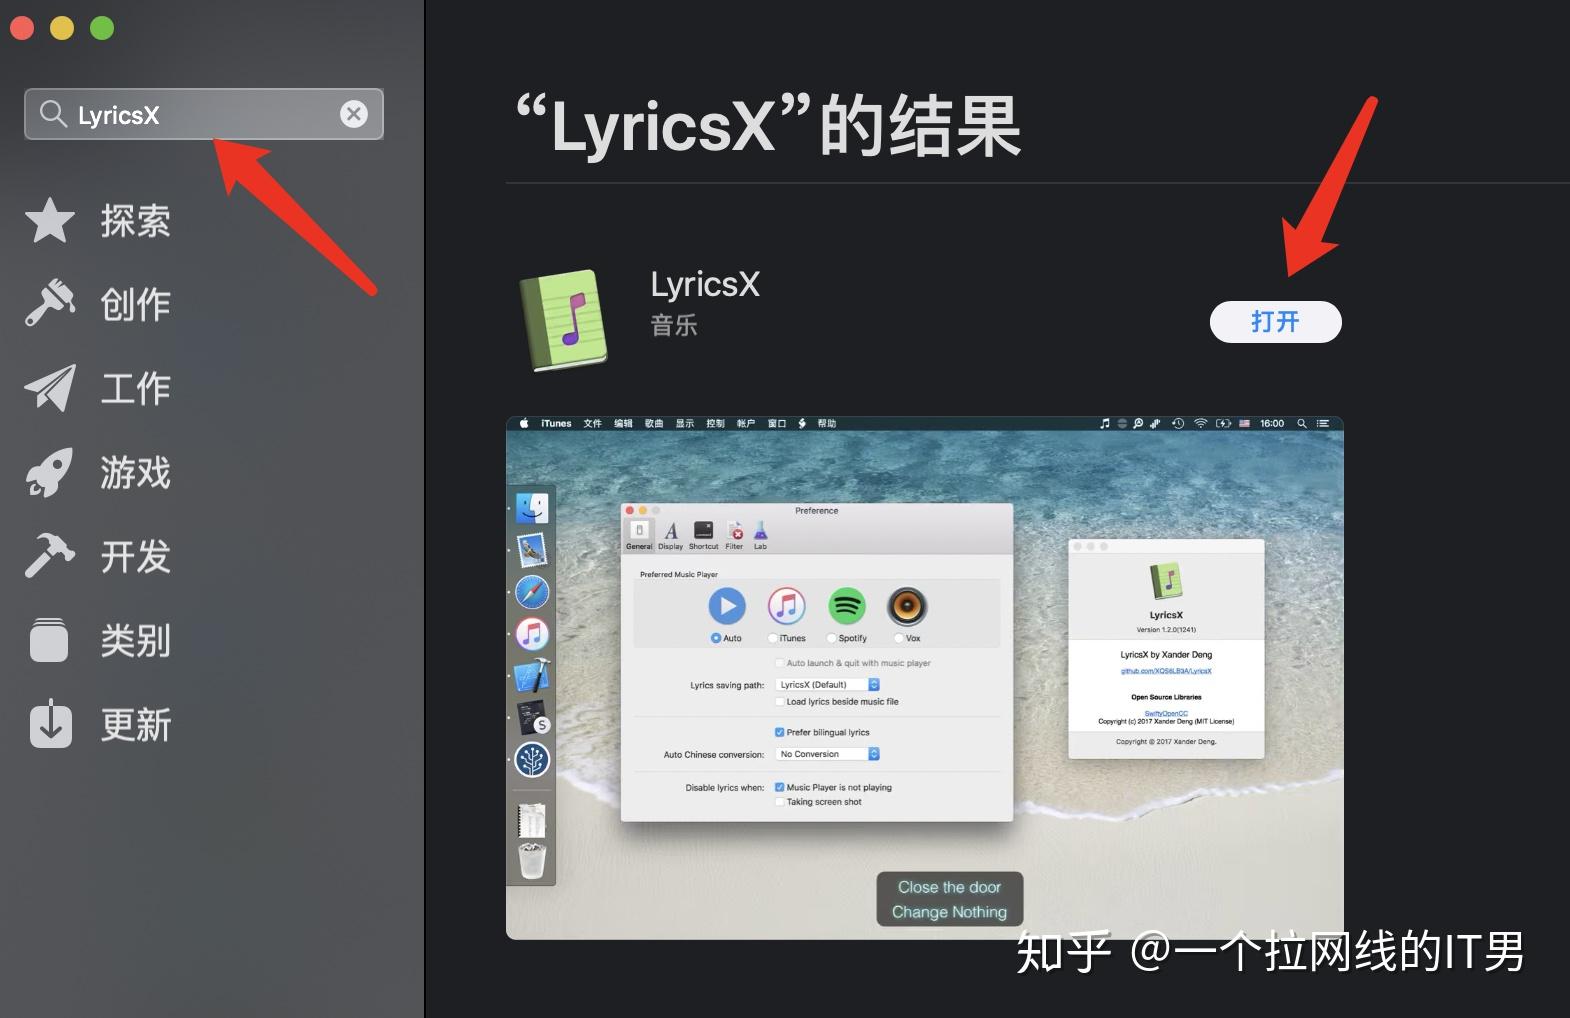
Task: Click the magnifier search icon
Action: click(x=52, y=114)
